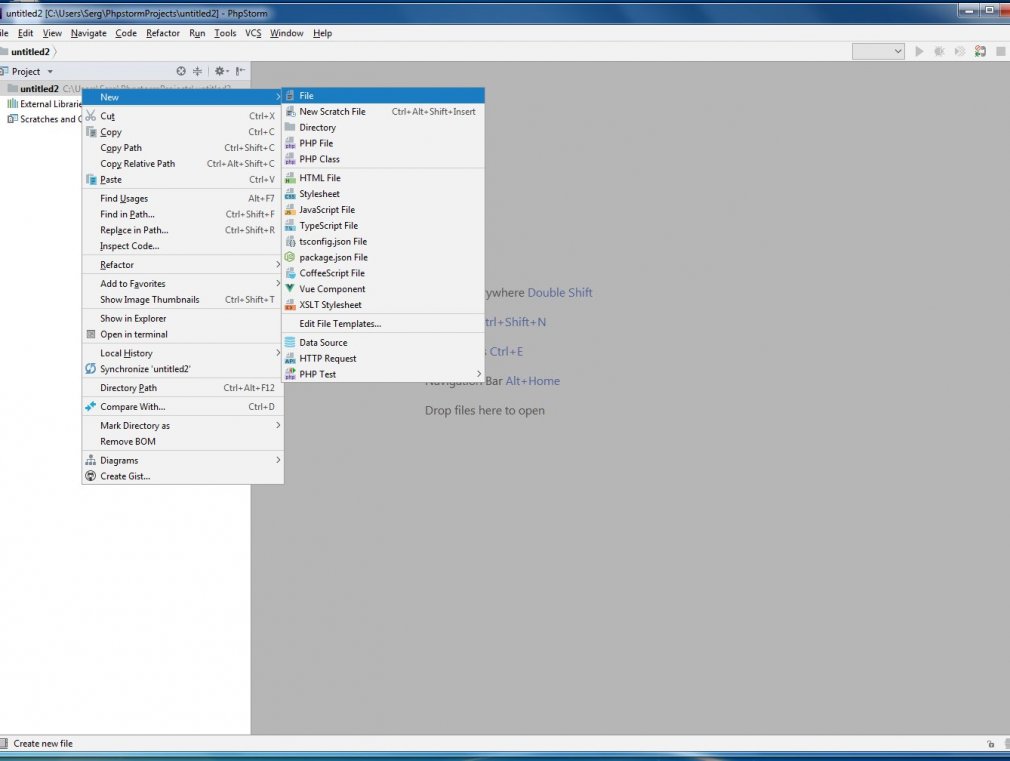This screenshot has width=1010, height=761.
Task: Click the Cut scissors icon
Action: pyautogui.click(x=91, y=116)
